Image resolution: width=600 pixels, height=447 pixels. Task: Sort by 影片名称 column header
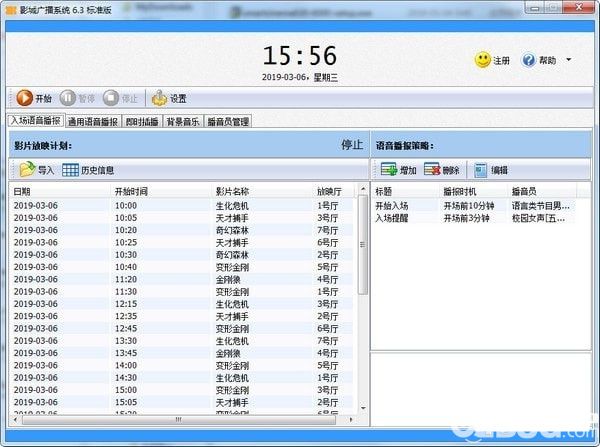click(x=262, y=191)
